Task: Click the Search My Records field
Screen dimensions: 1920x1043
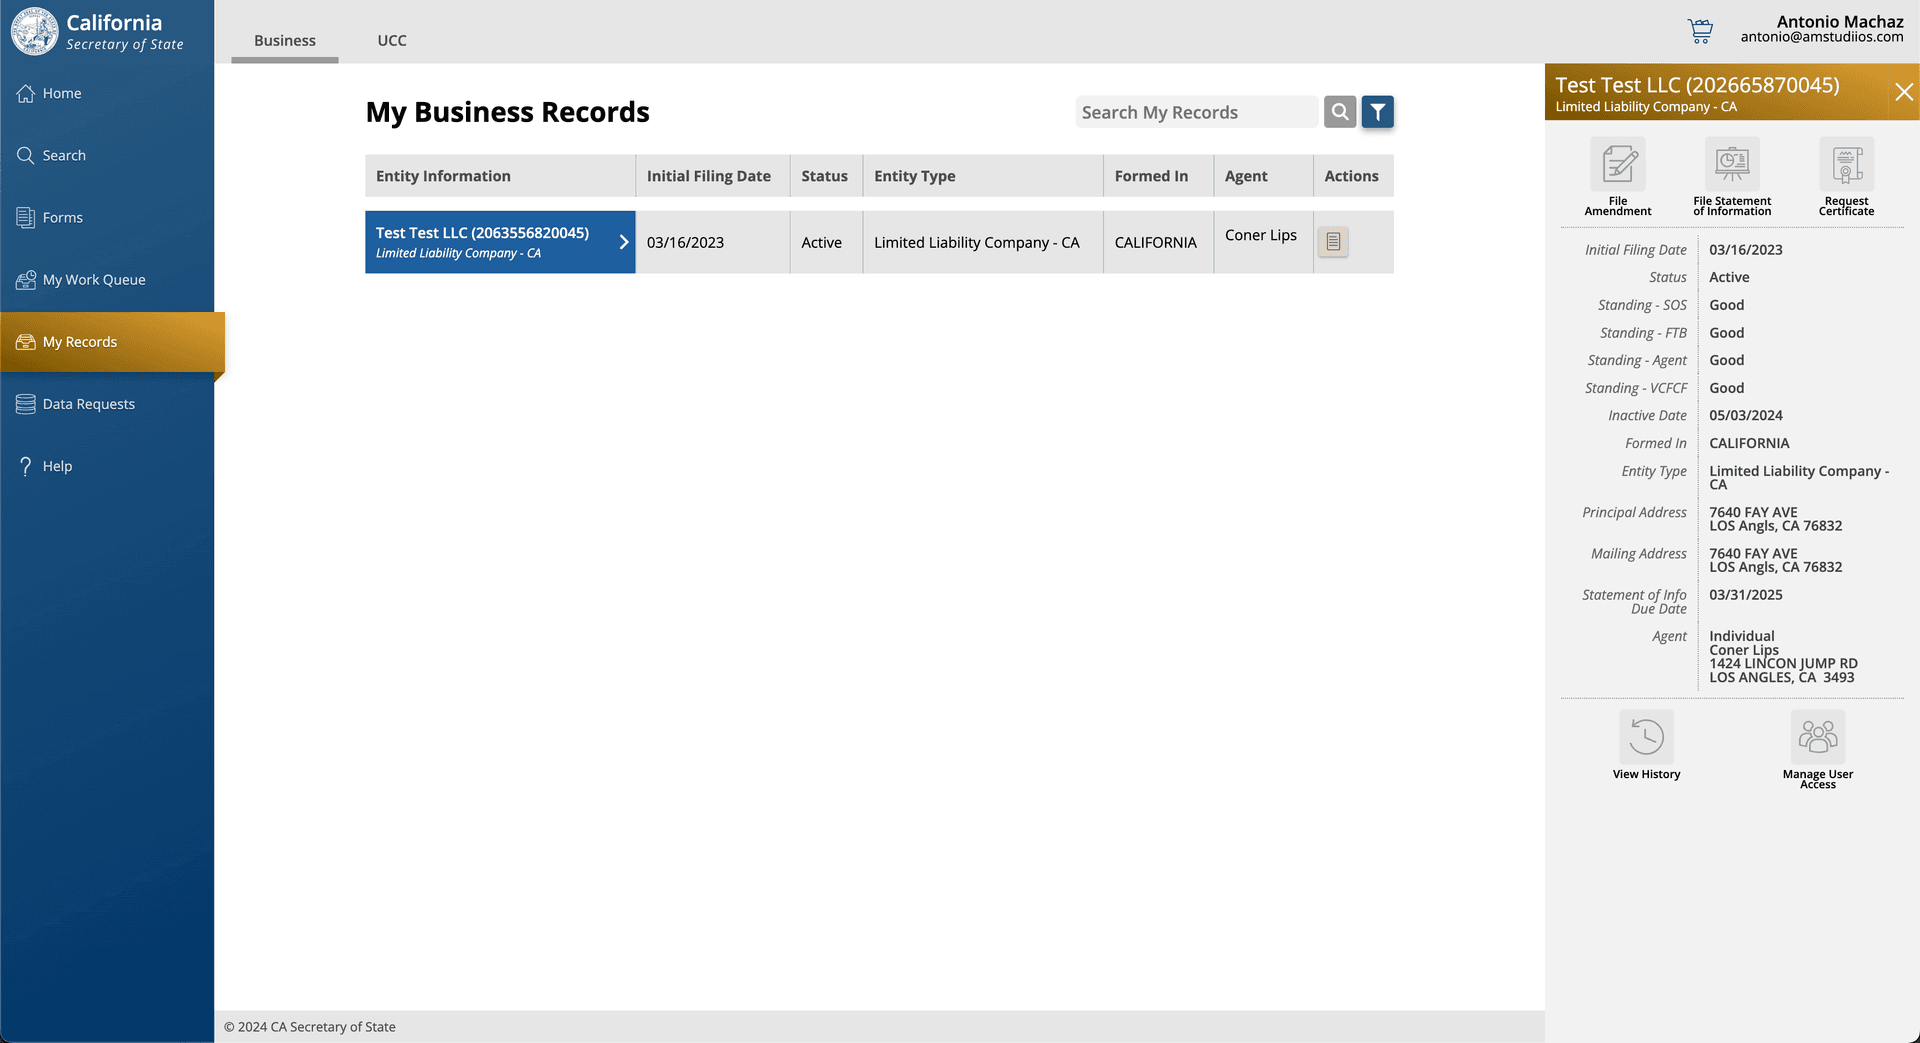Action: [x=1196, y=112]
